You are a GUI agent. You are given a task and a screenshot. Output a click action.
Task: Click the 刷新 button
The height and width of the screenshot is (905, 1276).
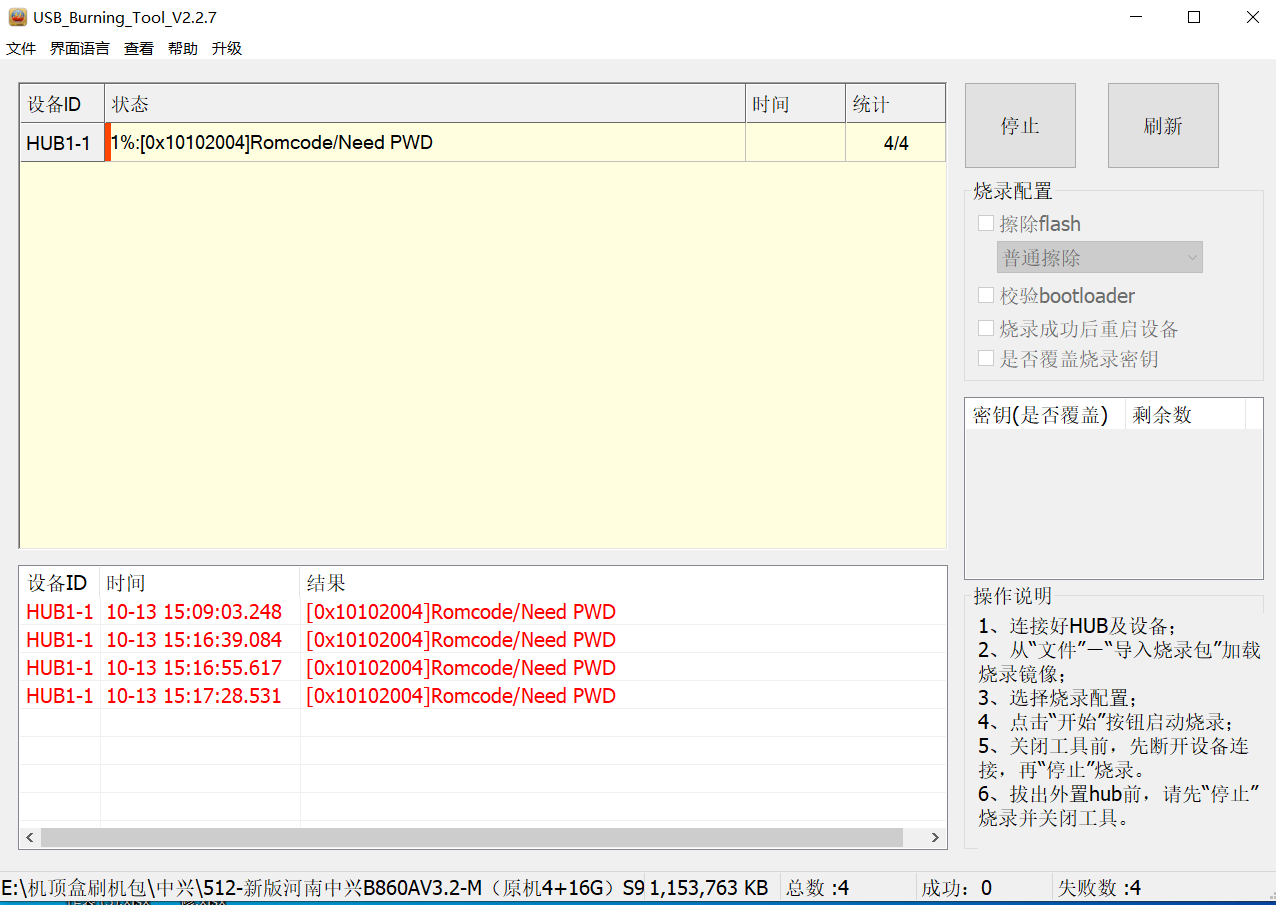coord(1163,125)
